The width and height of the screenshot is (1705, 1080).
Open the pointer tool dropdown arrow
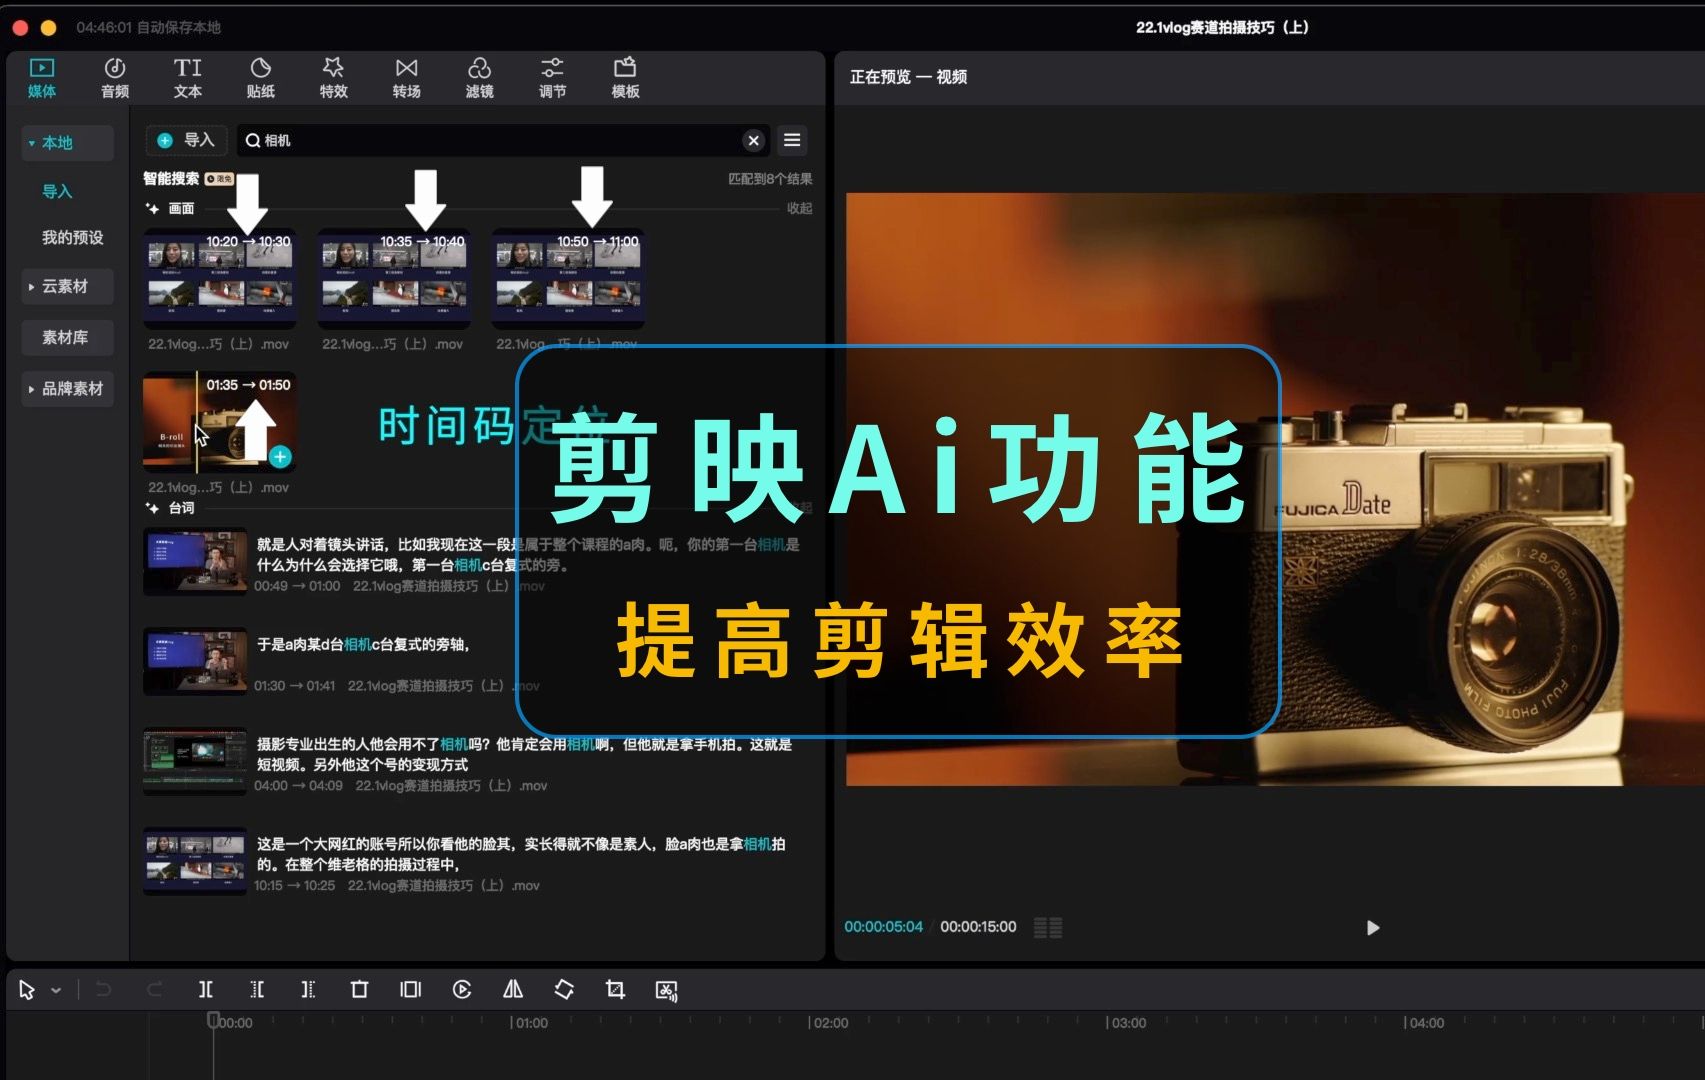click(56, 990)
